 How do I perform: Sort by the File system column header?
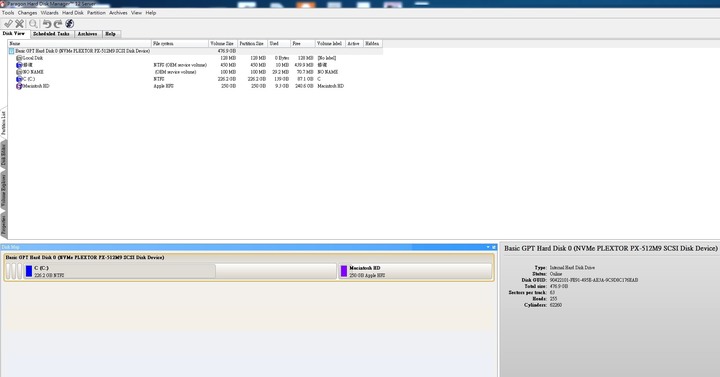click(x=180, y=44)
